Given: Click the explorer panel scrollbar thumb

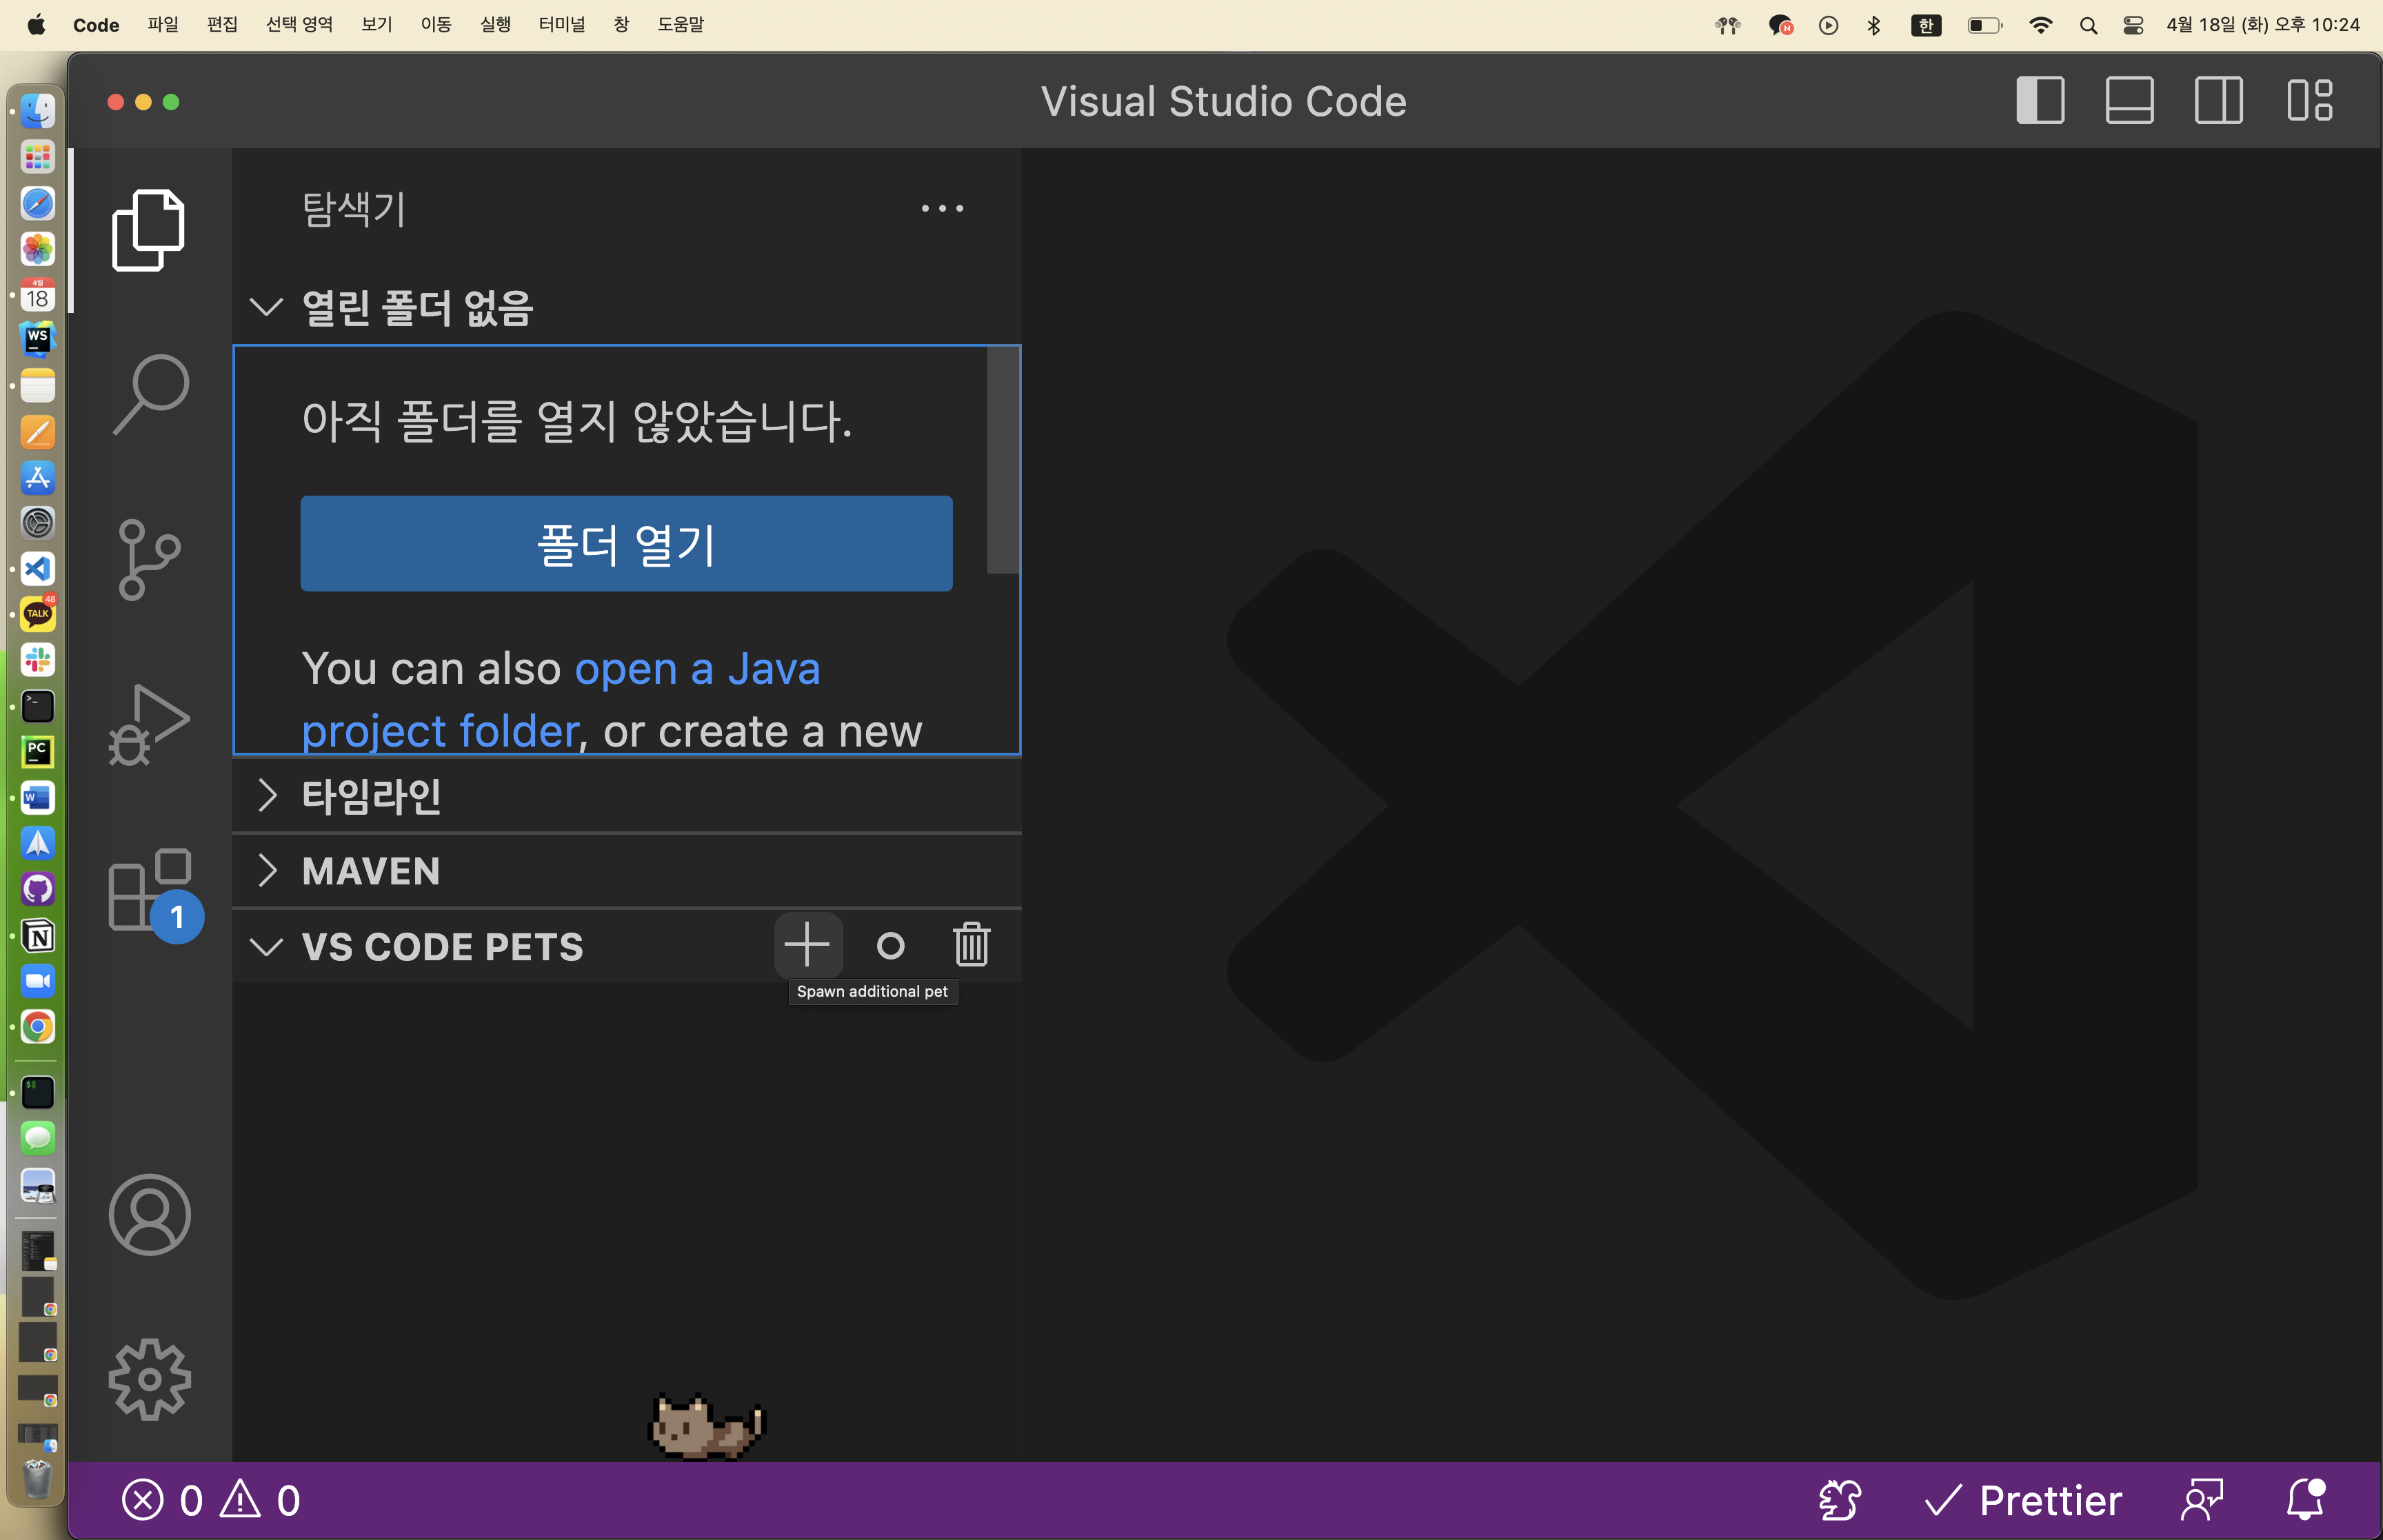Looking at the screenshot, I should 1002,460.
